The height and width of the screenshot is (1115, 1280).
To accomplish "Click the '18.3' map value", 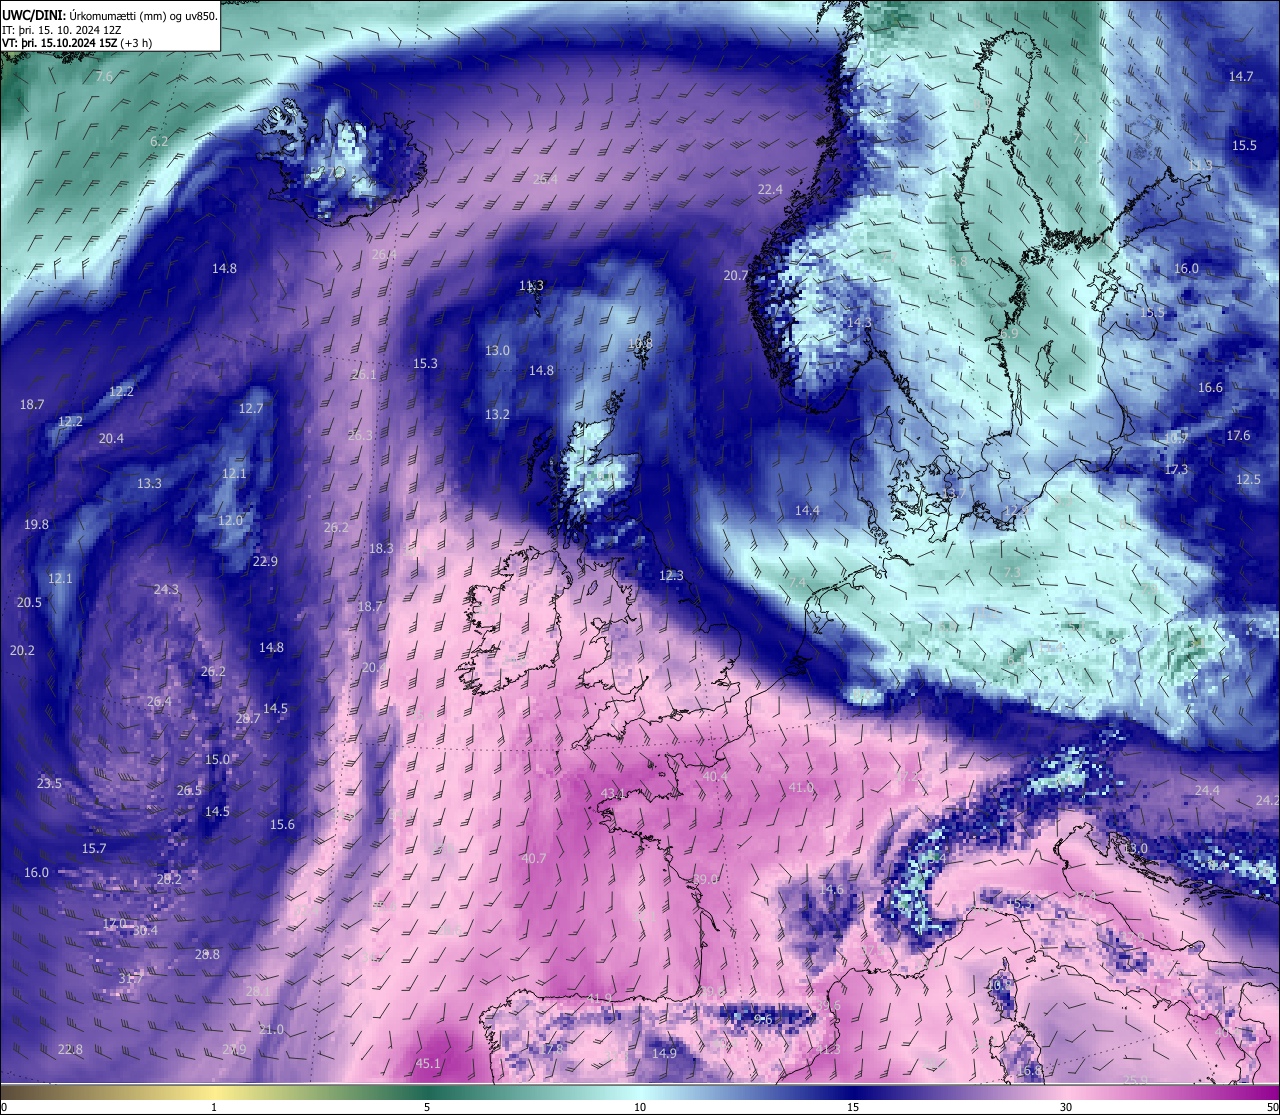I will coord(381,549).
